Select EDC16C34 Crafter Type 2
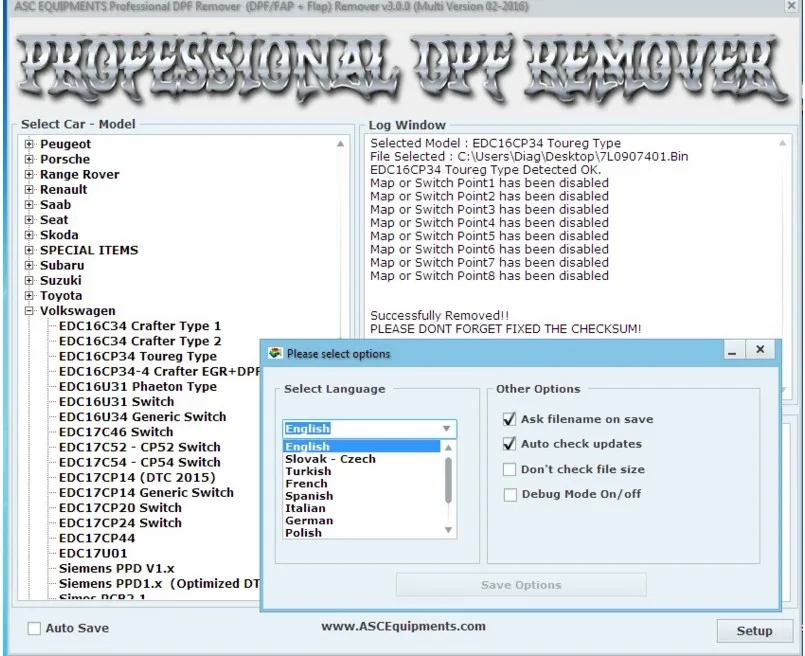 pos(140,341)
